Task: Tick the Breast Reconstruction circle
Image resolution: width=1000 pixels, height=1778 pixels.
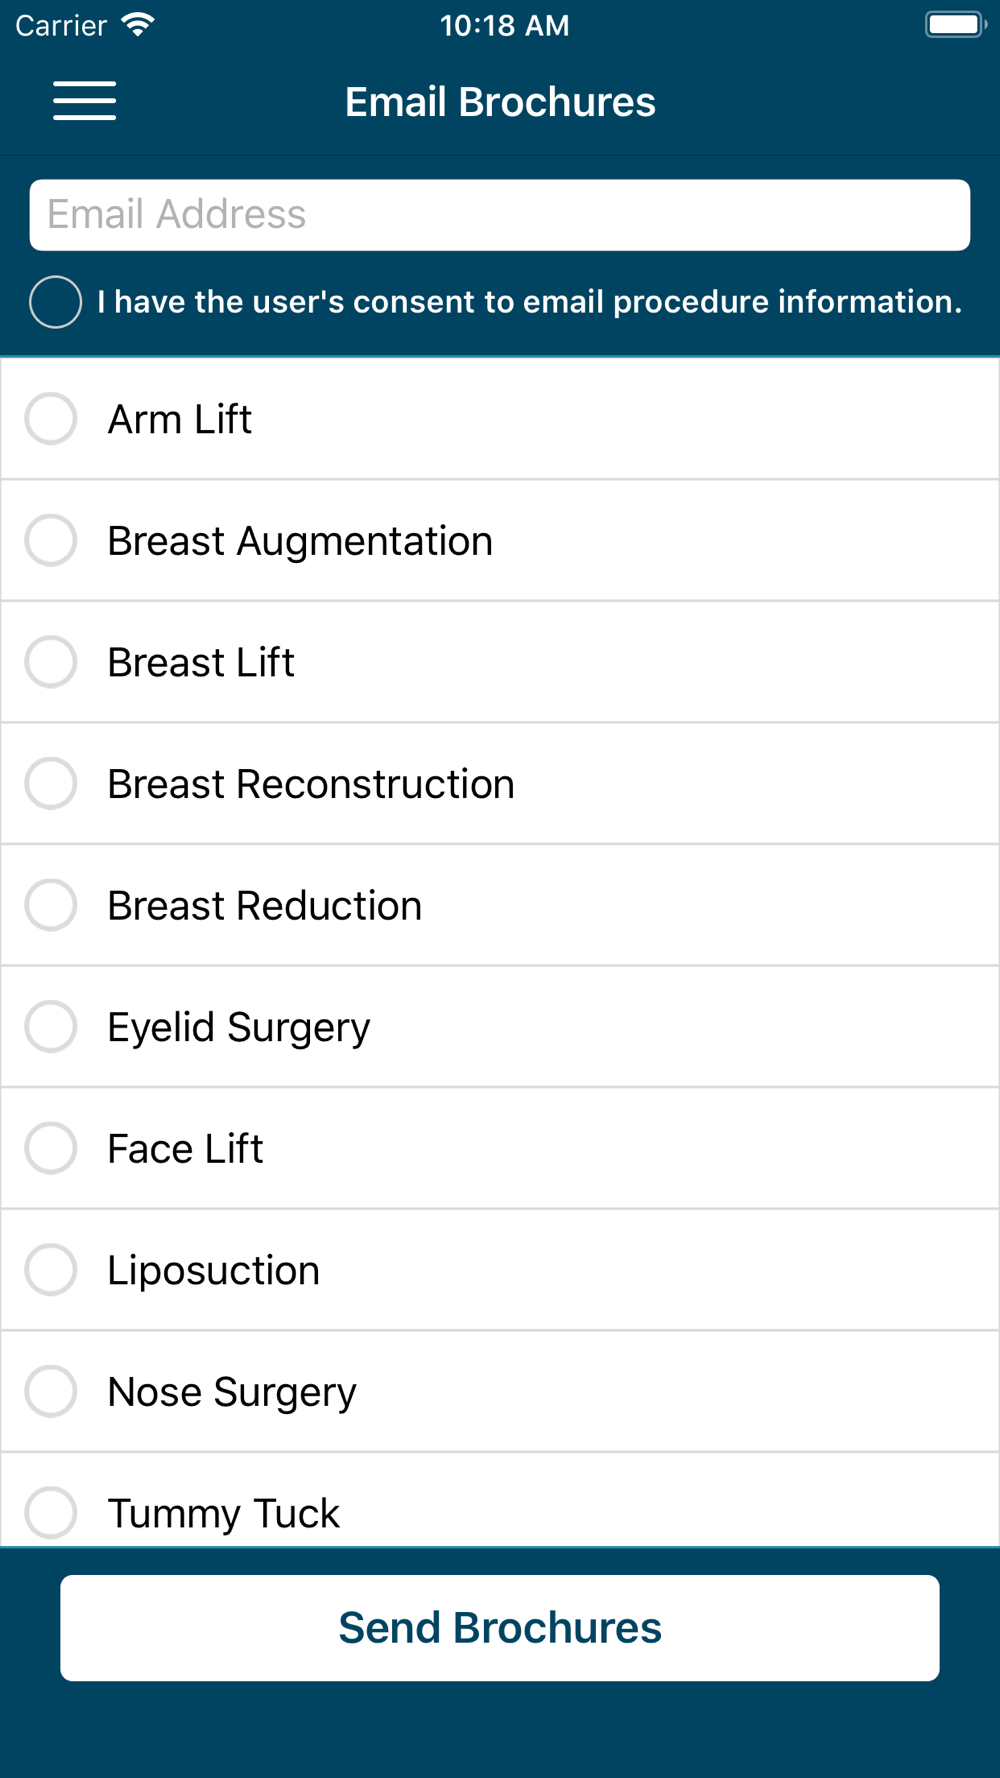Action: pyautogui.click(x=51, y=783)
